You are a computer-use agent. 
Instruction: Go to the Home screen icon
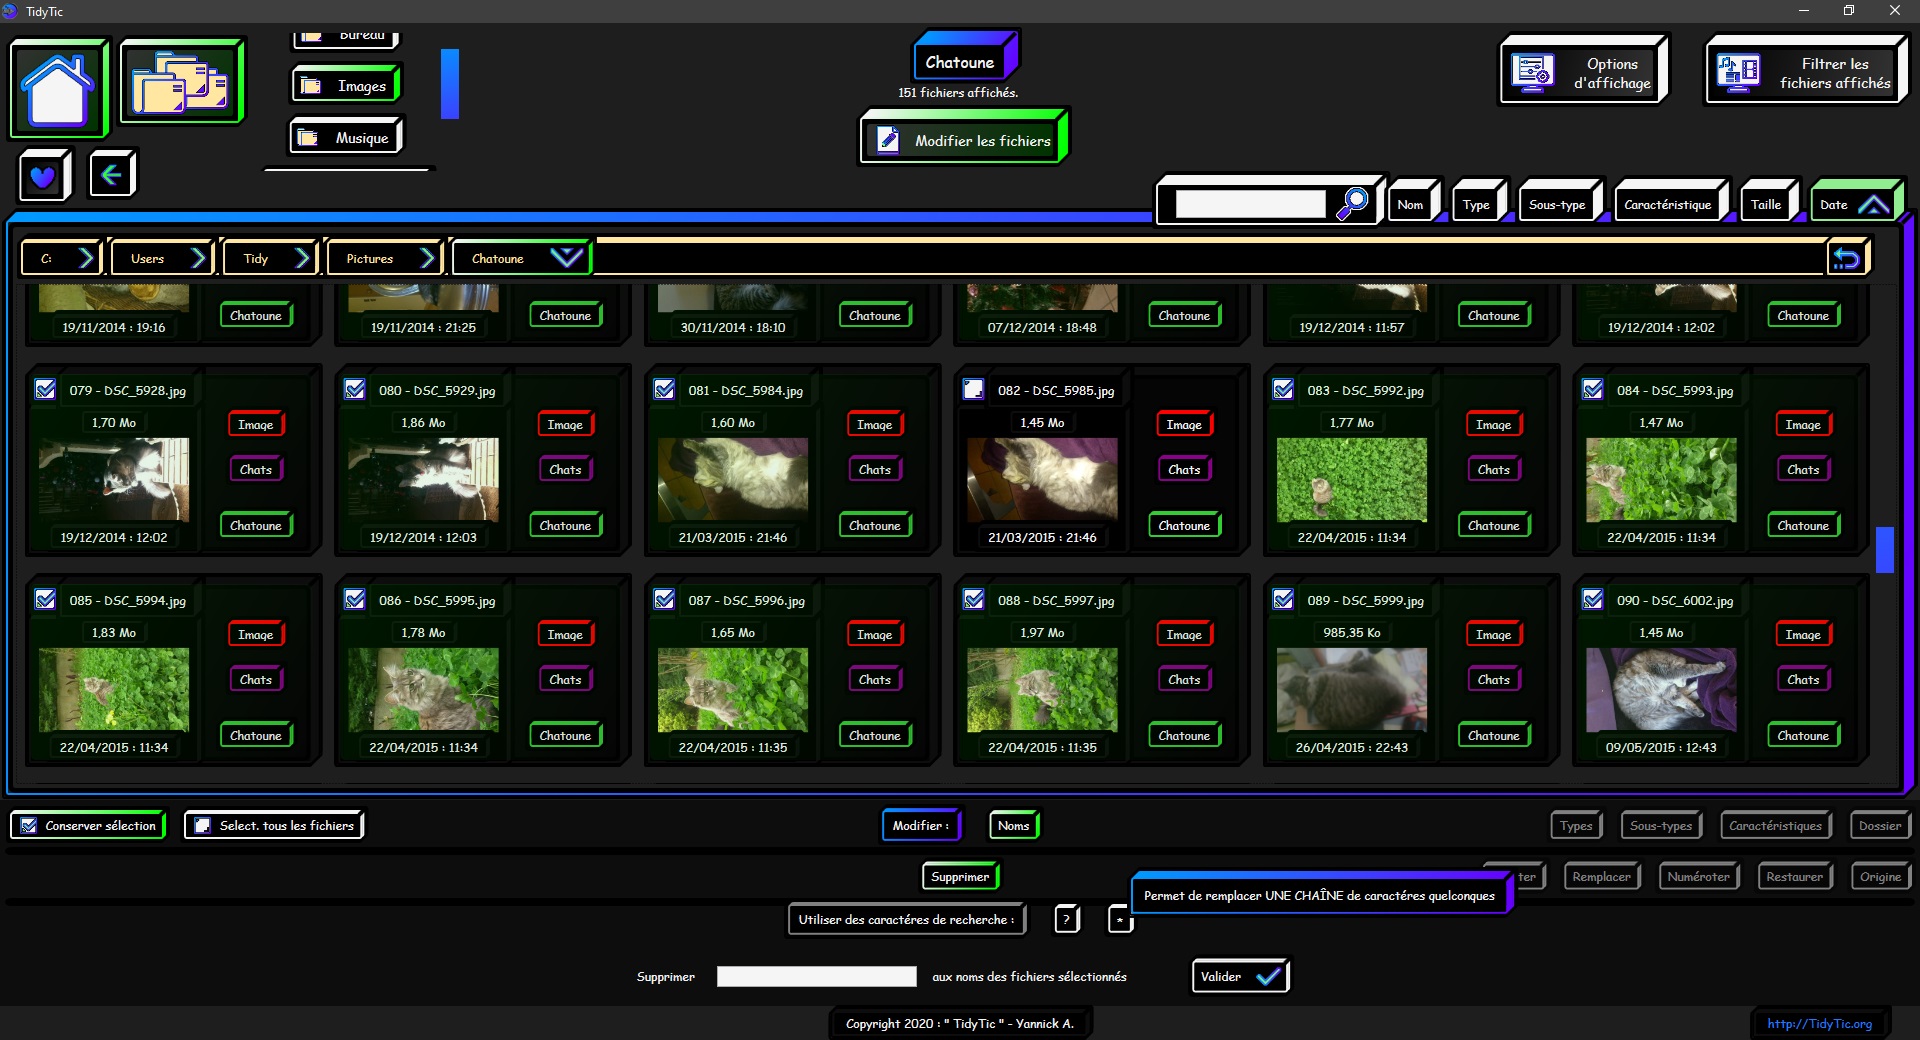[58, 89]
